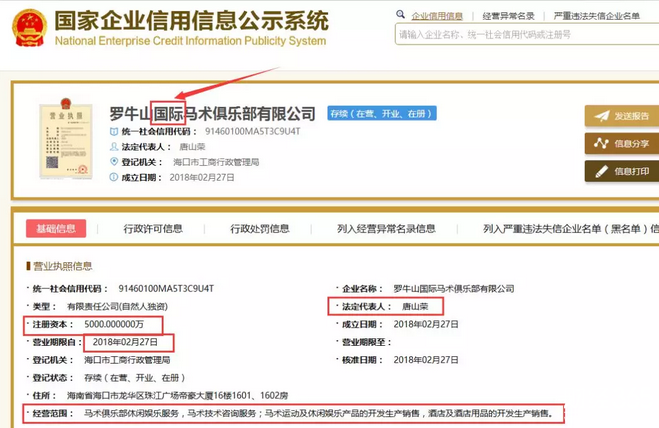
Task: Click the registration authority location pin icon
Action: [113, 161]
